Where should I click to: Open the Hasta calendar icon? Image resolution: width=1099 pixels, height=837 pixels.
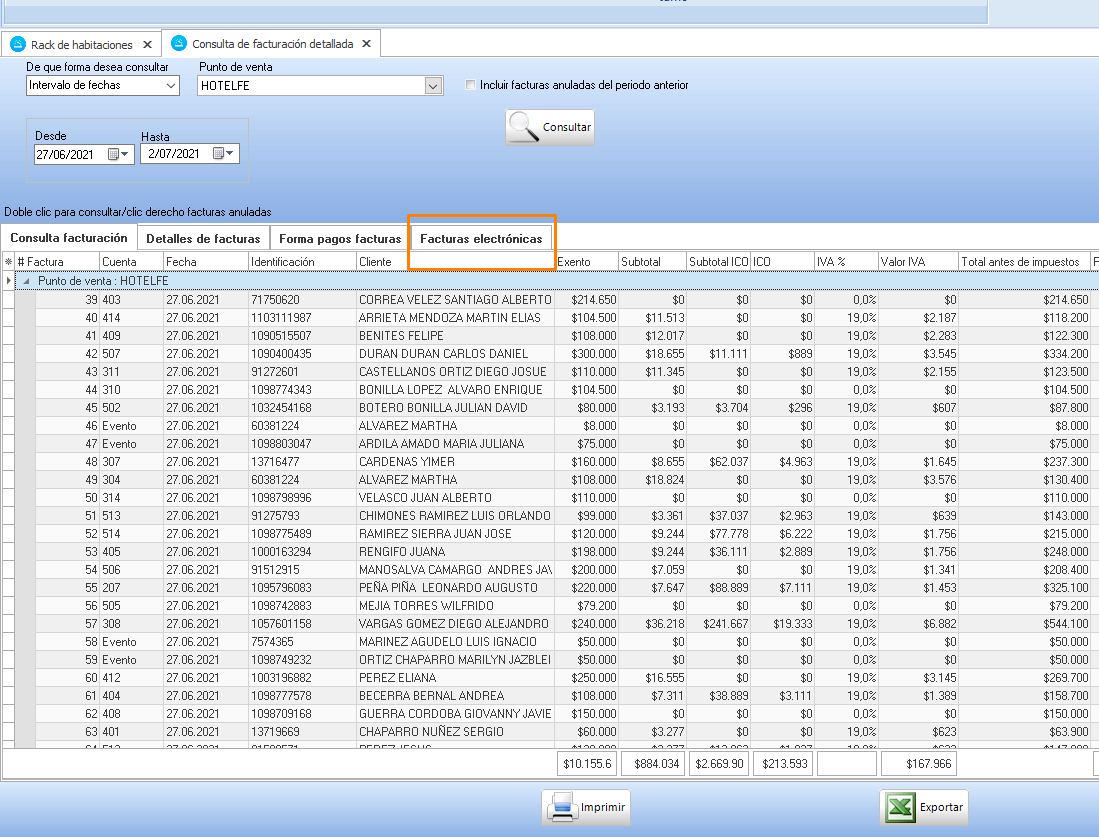click(x=219, y=154)
